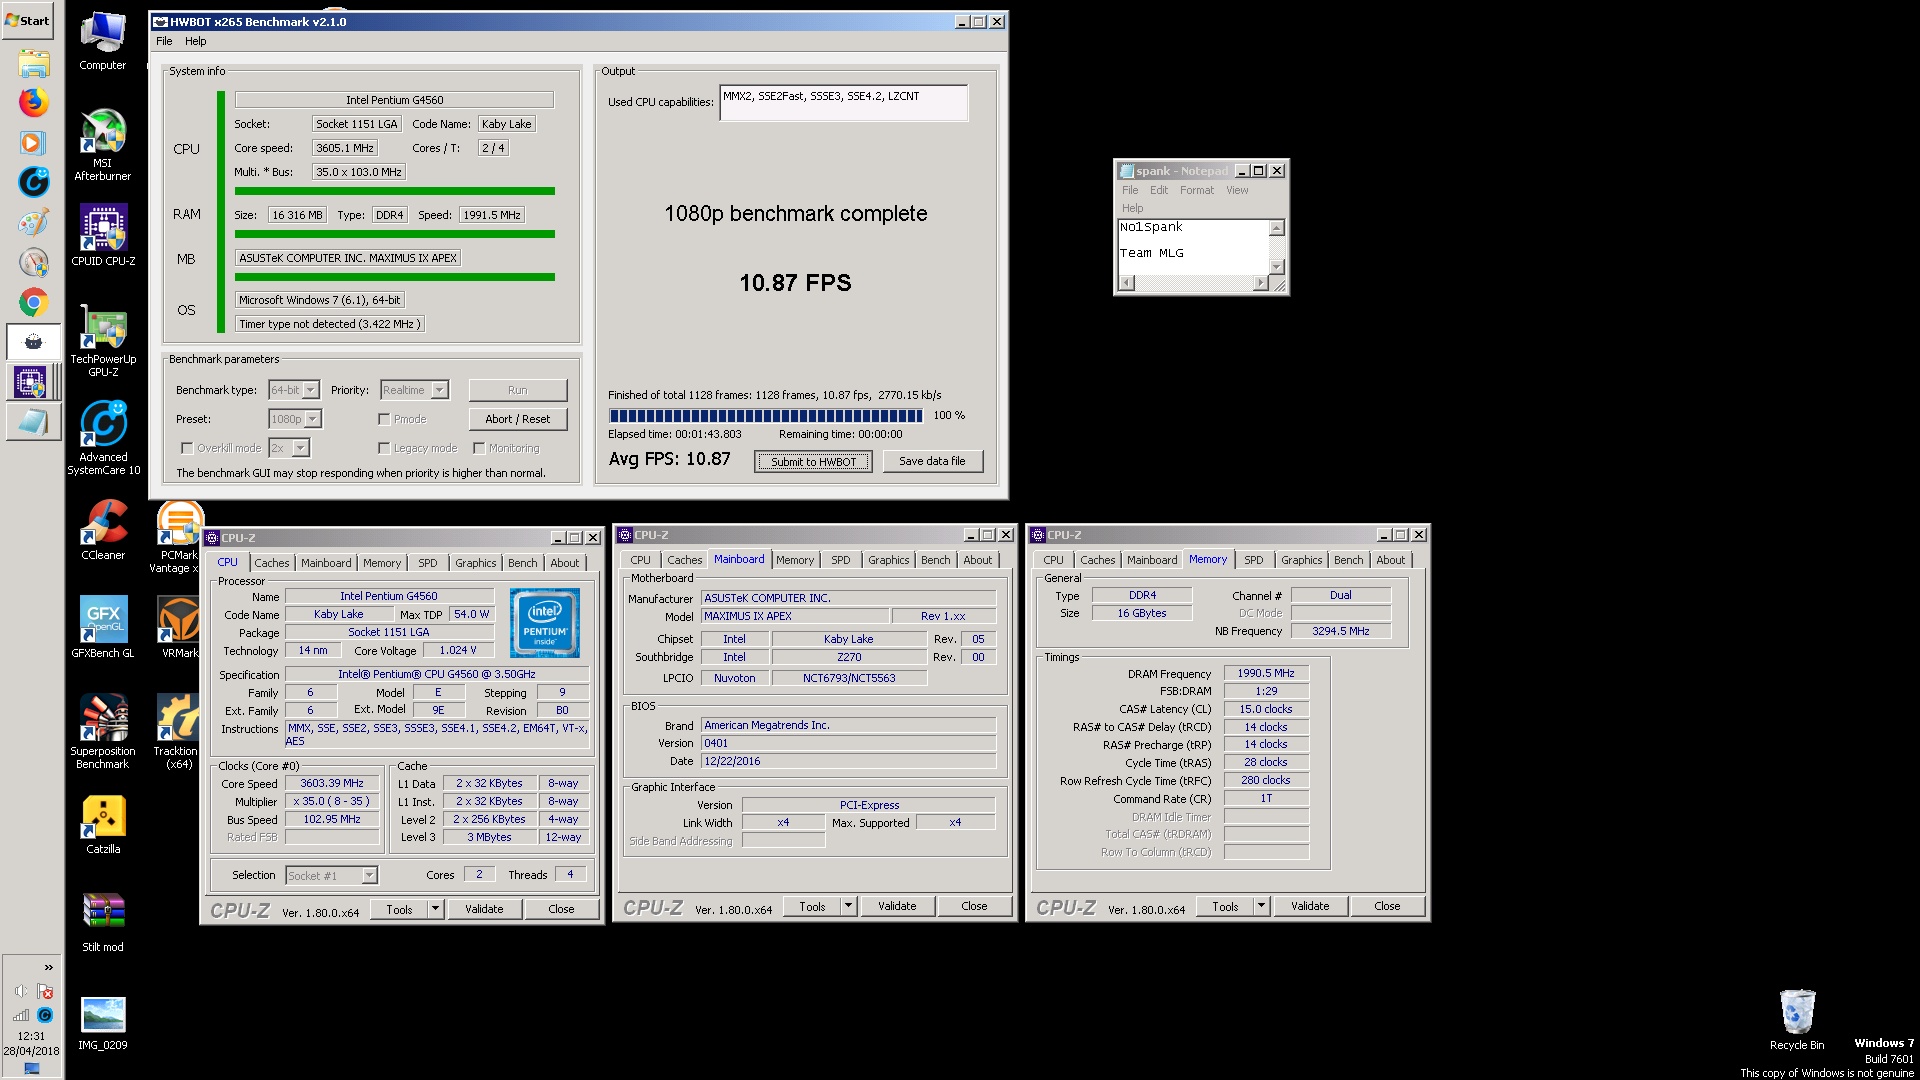1920x1080 pixels.
Task: Open HWBOT Help menu
Action: click(x=195, y=41)
